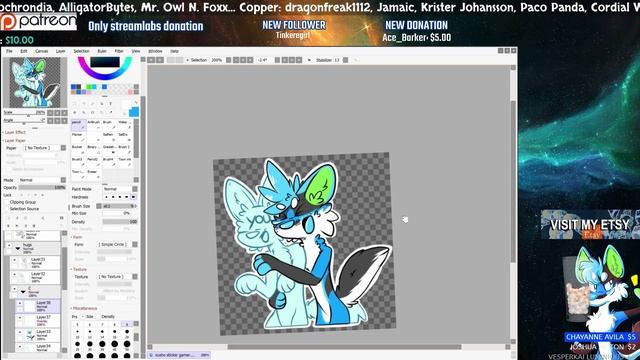The height and width of the screenshot is (360, 640).
Task: Select the hardest brush edge shape preset
Action: pyautogui.click(x=133, y=197)
